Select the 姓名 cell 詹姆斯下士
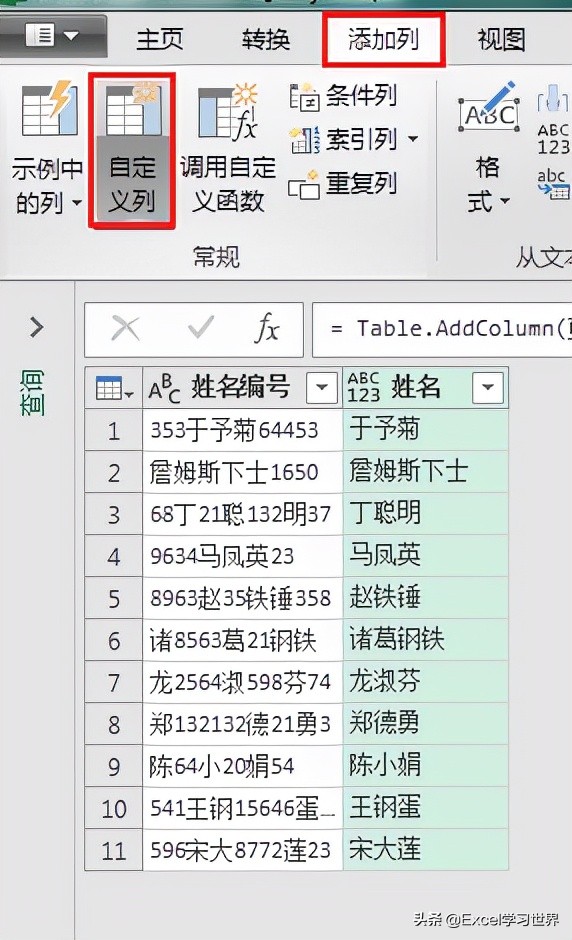The height and width of the screenshot is (940, 572). click(425, 472)
